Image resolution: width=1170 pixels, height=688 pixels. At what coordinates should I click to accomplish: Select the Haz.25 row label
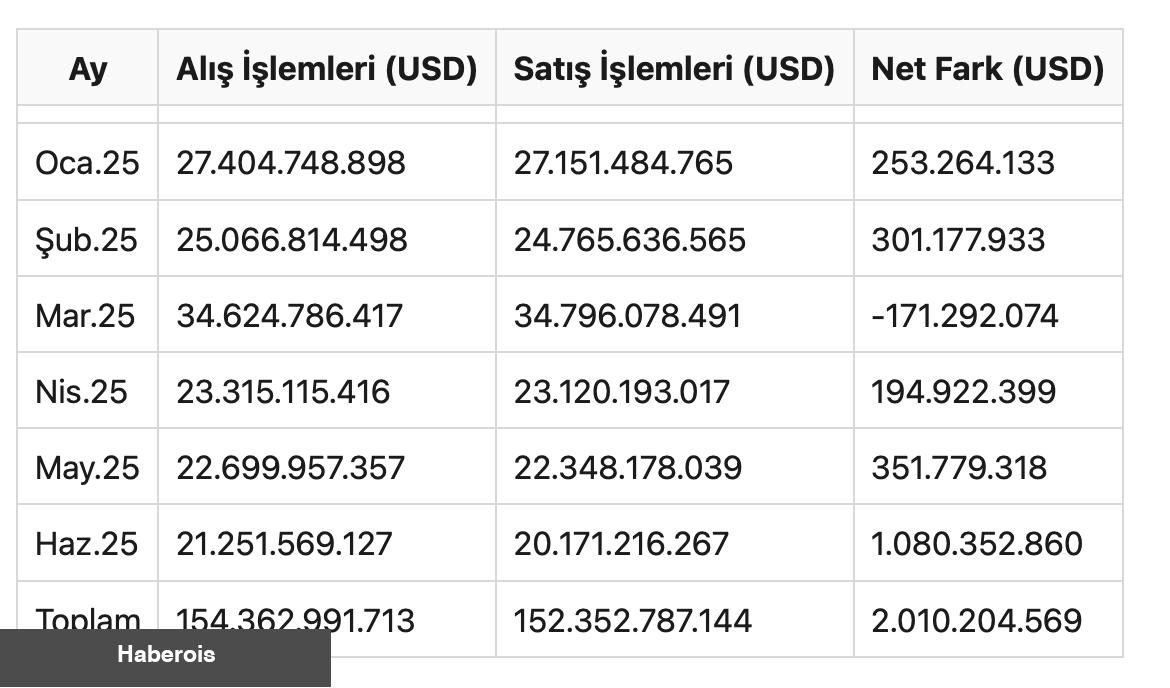click(x=86, y=544)
